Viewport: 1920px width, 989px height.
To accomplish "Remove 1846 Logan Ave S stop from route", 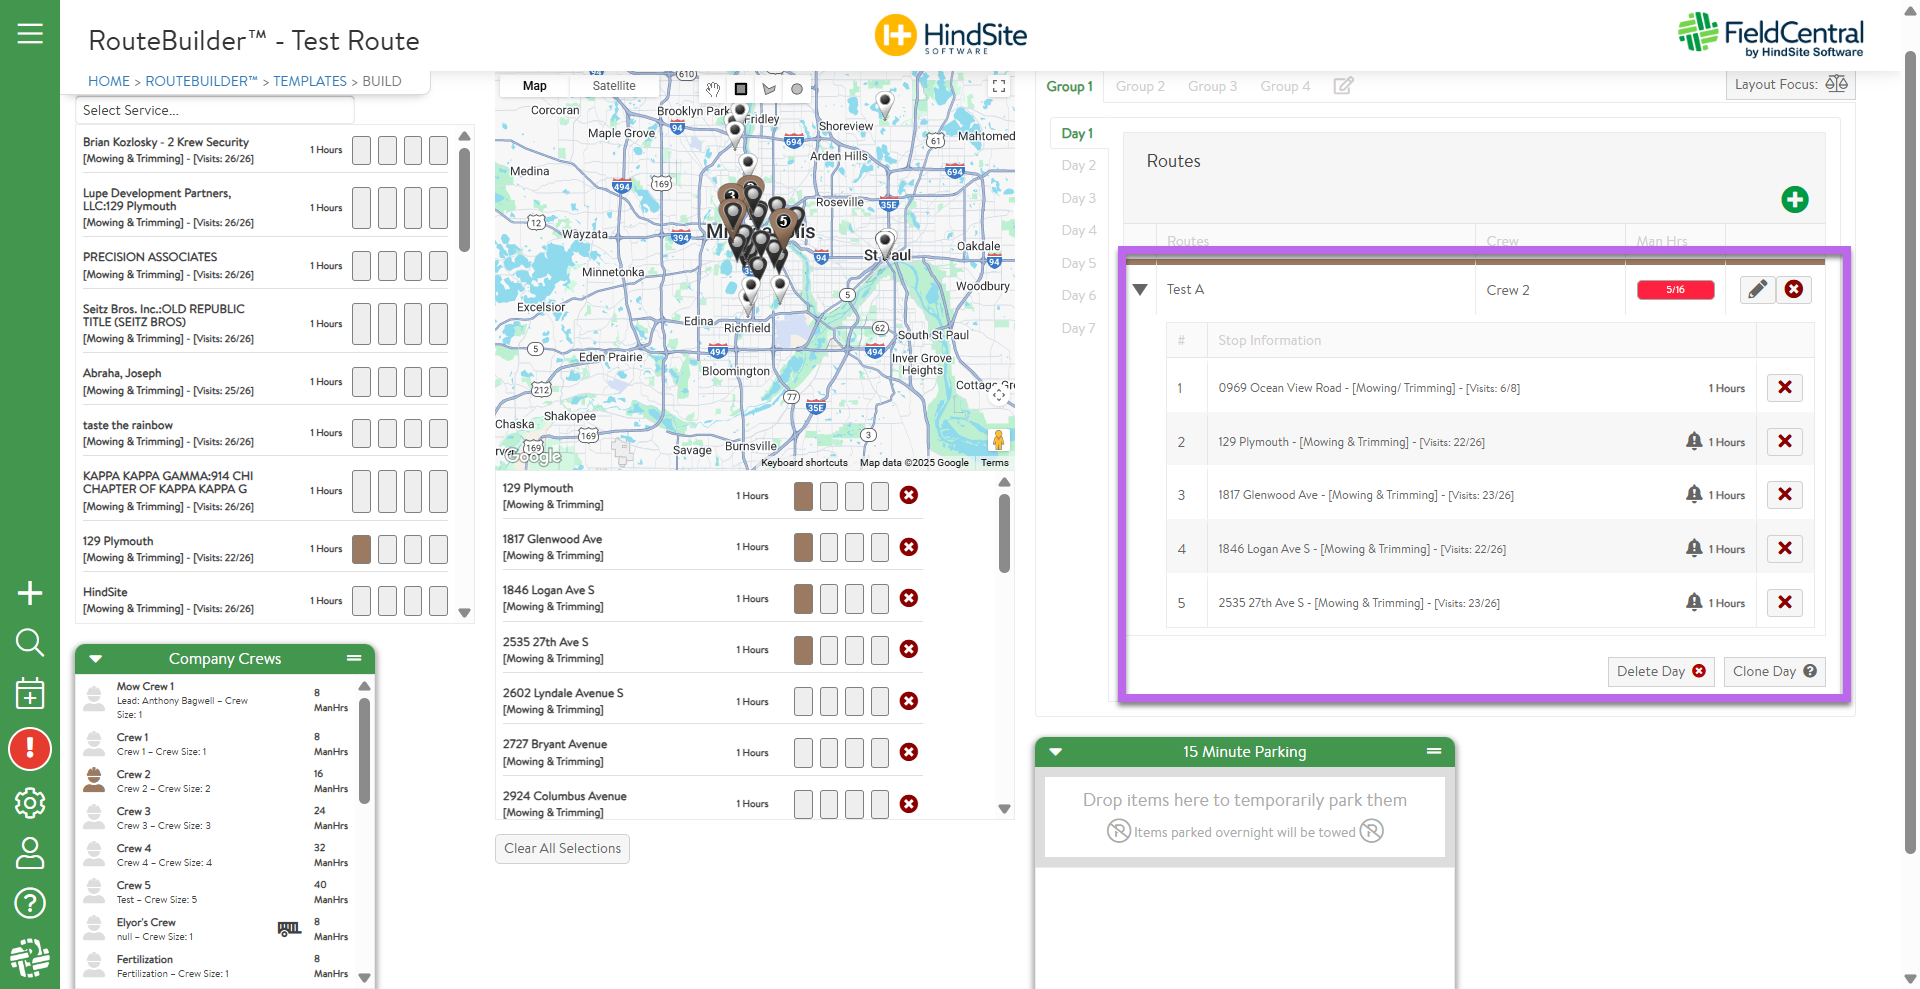I will 1784,549.
